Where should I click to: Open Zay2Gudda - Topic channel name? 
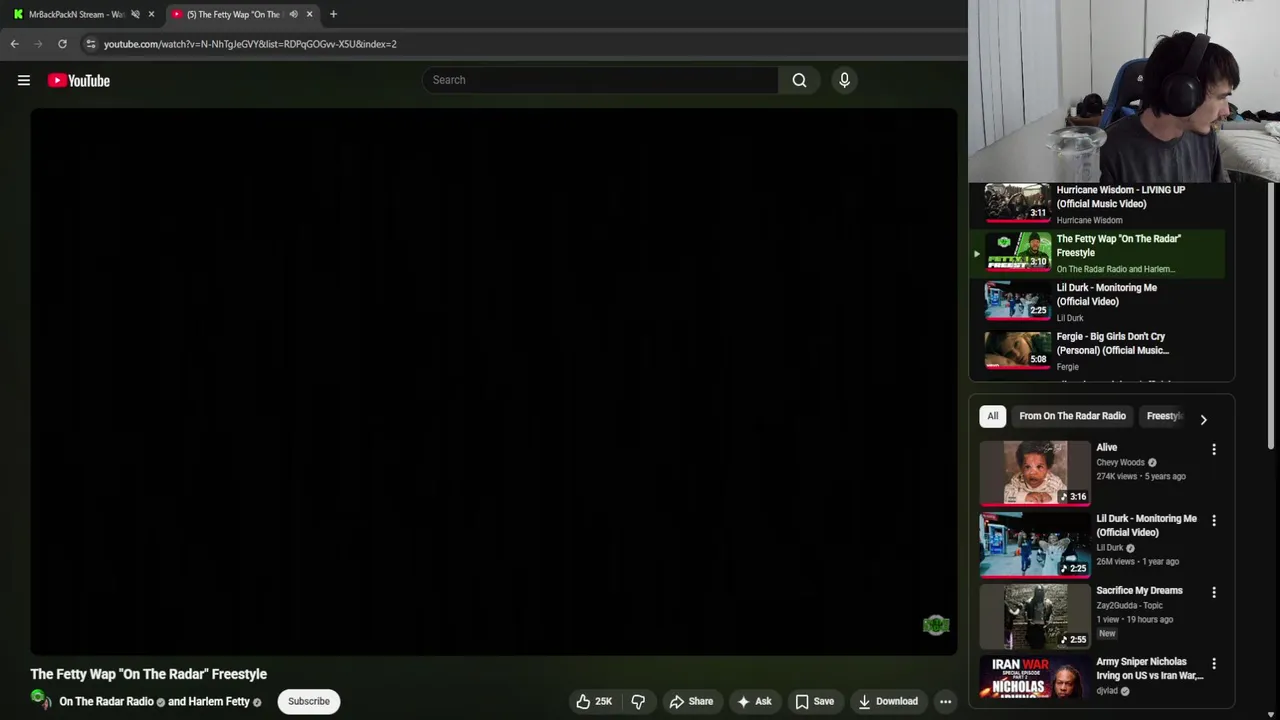(x=1129, y=606)
